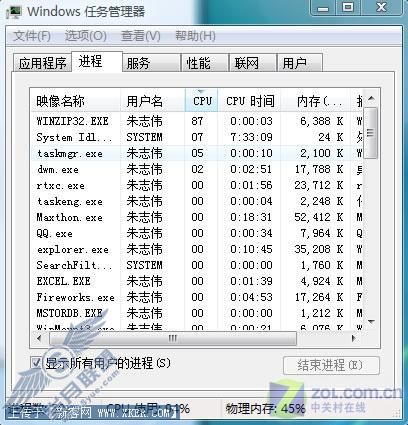Click memory value 35,208 K of explorer

319,249
